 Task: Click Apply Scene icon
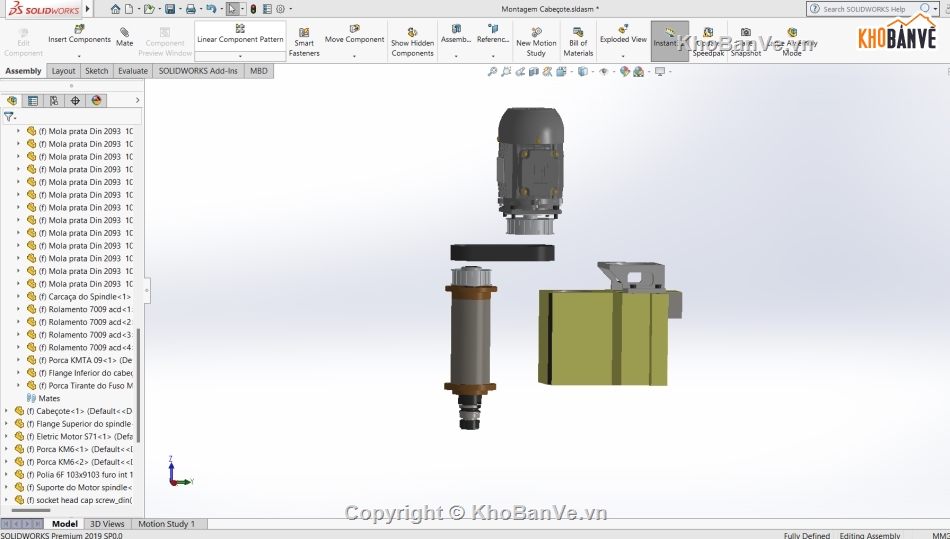click(639, 71)
